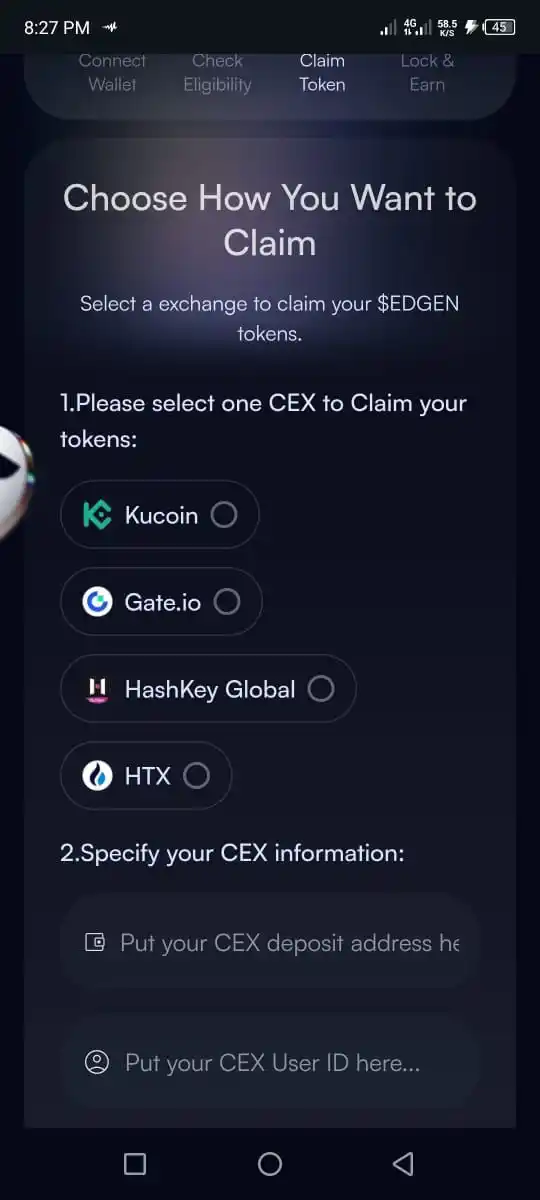Tap the HashKey Global logo icon
Viewport: 540px width, 1200px height.
coord(97,689)
